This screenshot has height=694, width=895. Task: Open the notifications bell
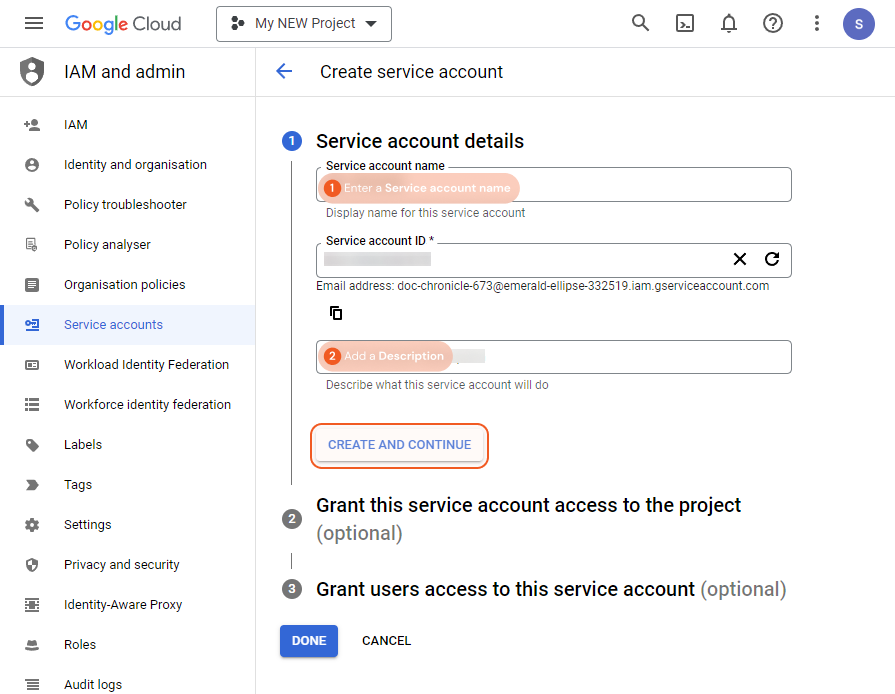click(729, 23)
